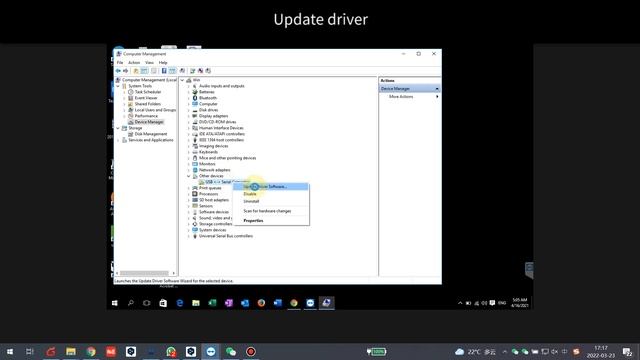Expand the Display adapters category arrow
The width and height of the screenshot is (640, 360).
[189, 116]
